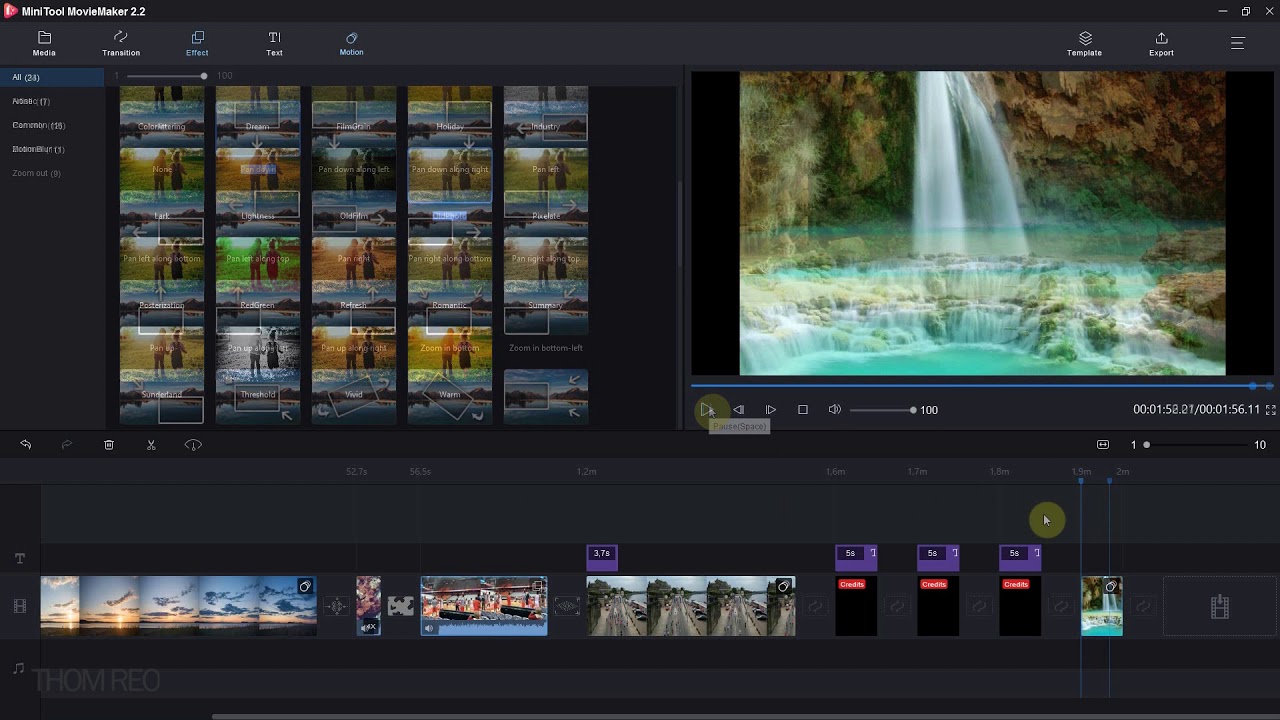Viewport: 1280px width, 720px height.
Task: Select the third 5s text clip
Action: point(1020,559)
